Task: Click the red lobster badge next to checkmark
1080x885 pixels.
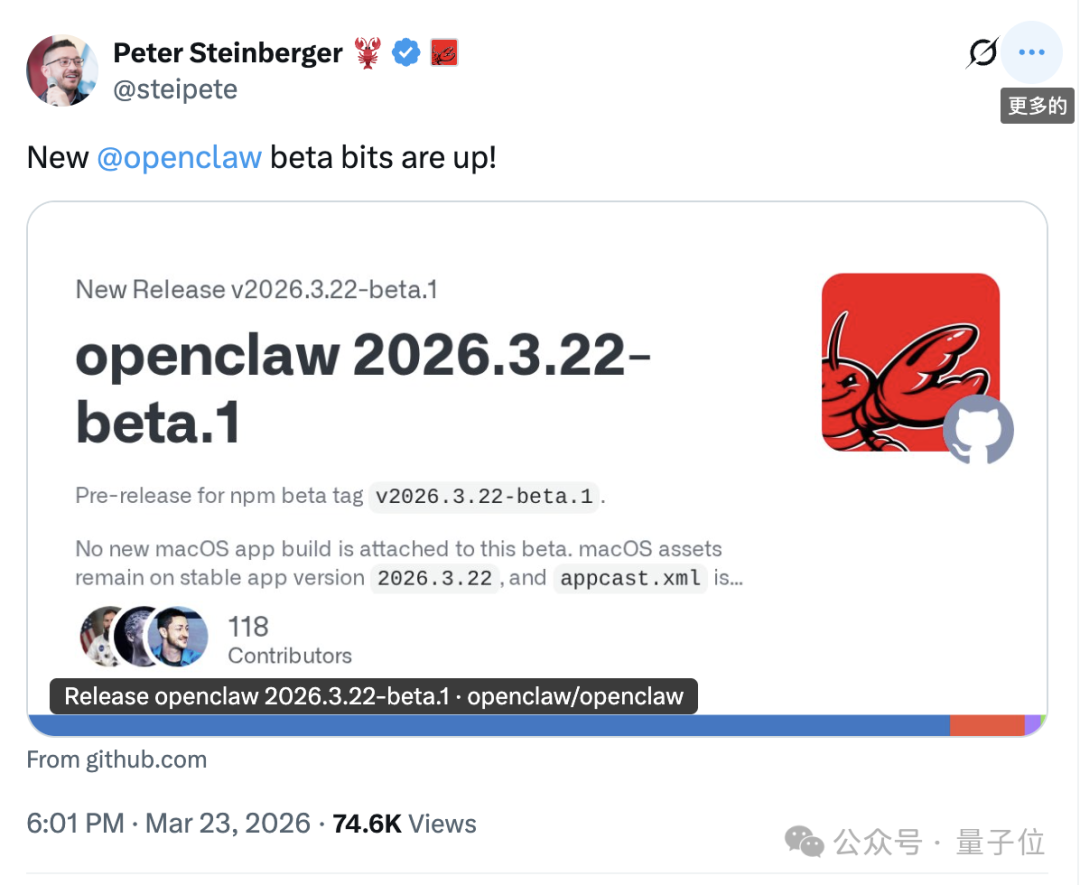Action: pos(443,52)
